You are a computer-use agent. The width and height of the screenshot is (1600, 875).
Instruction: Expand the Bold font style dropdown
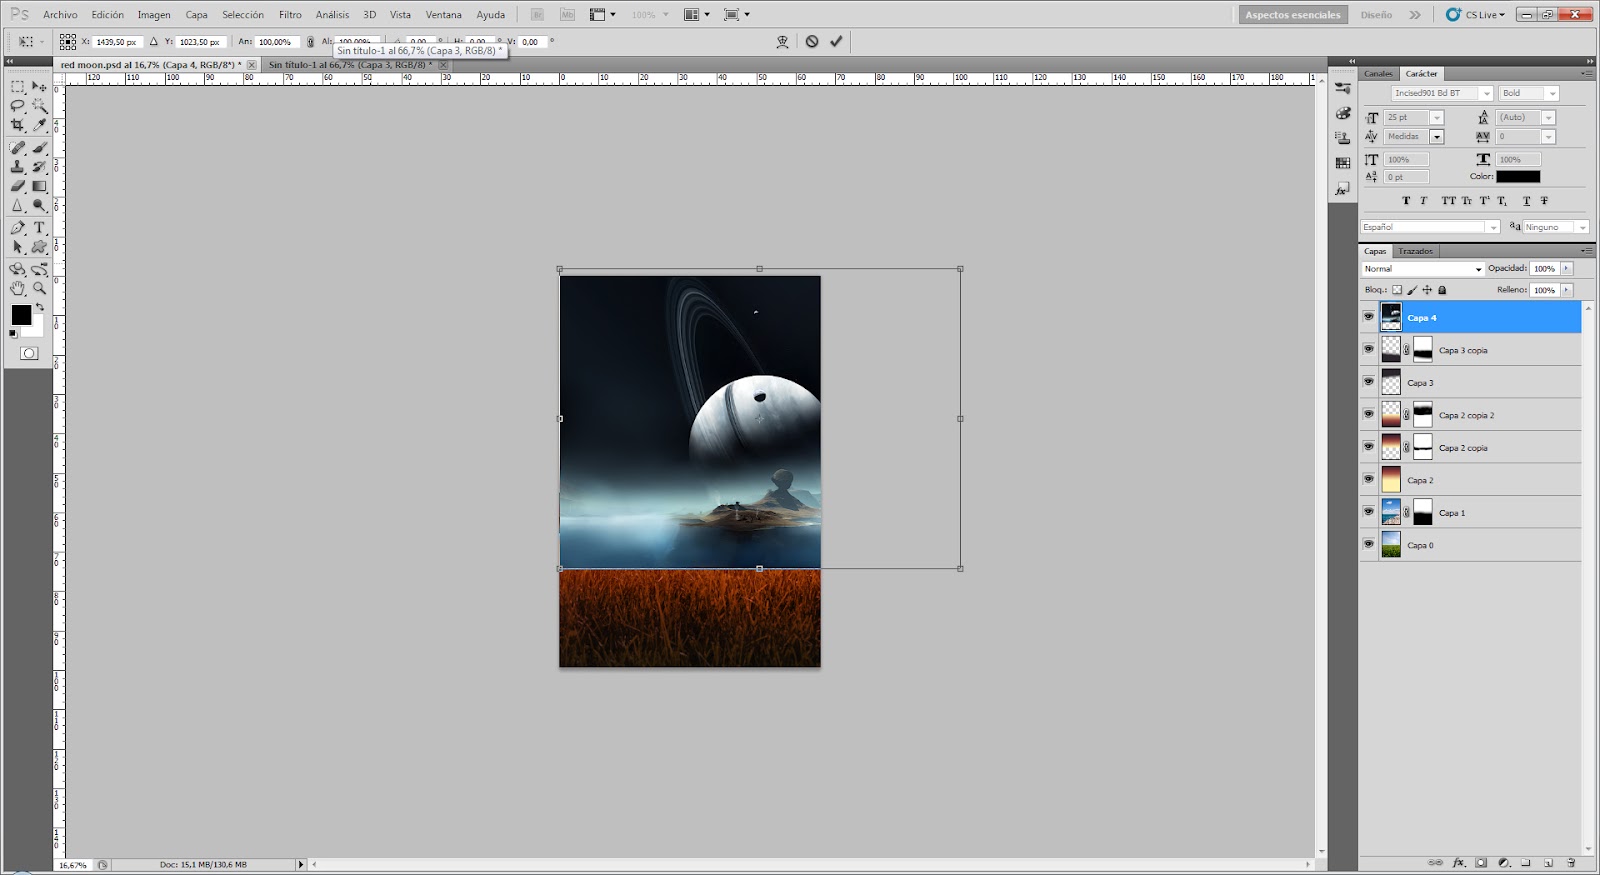pyautogui.click(x=1552, y=94)
